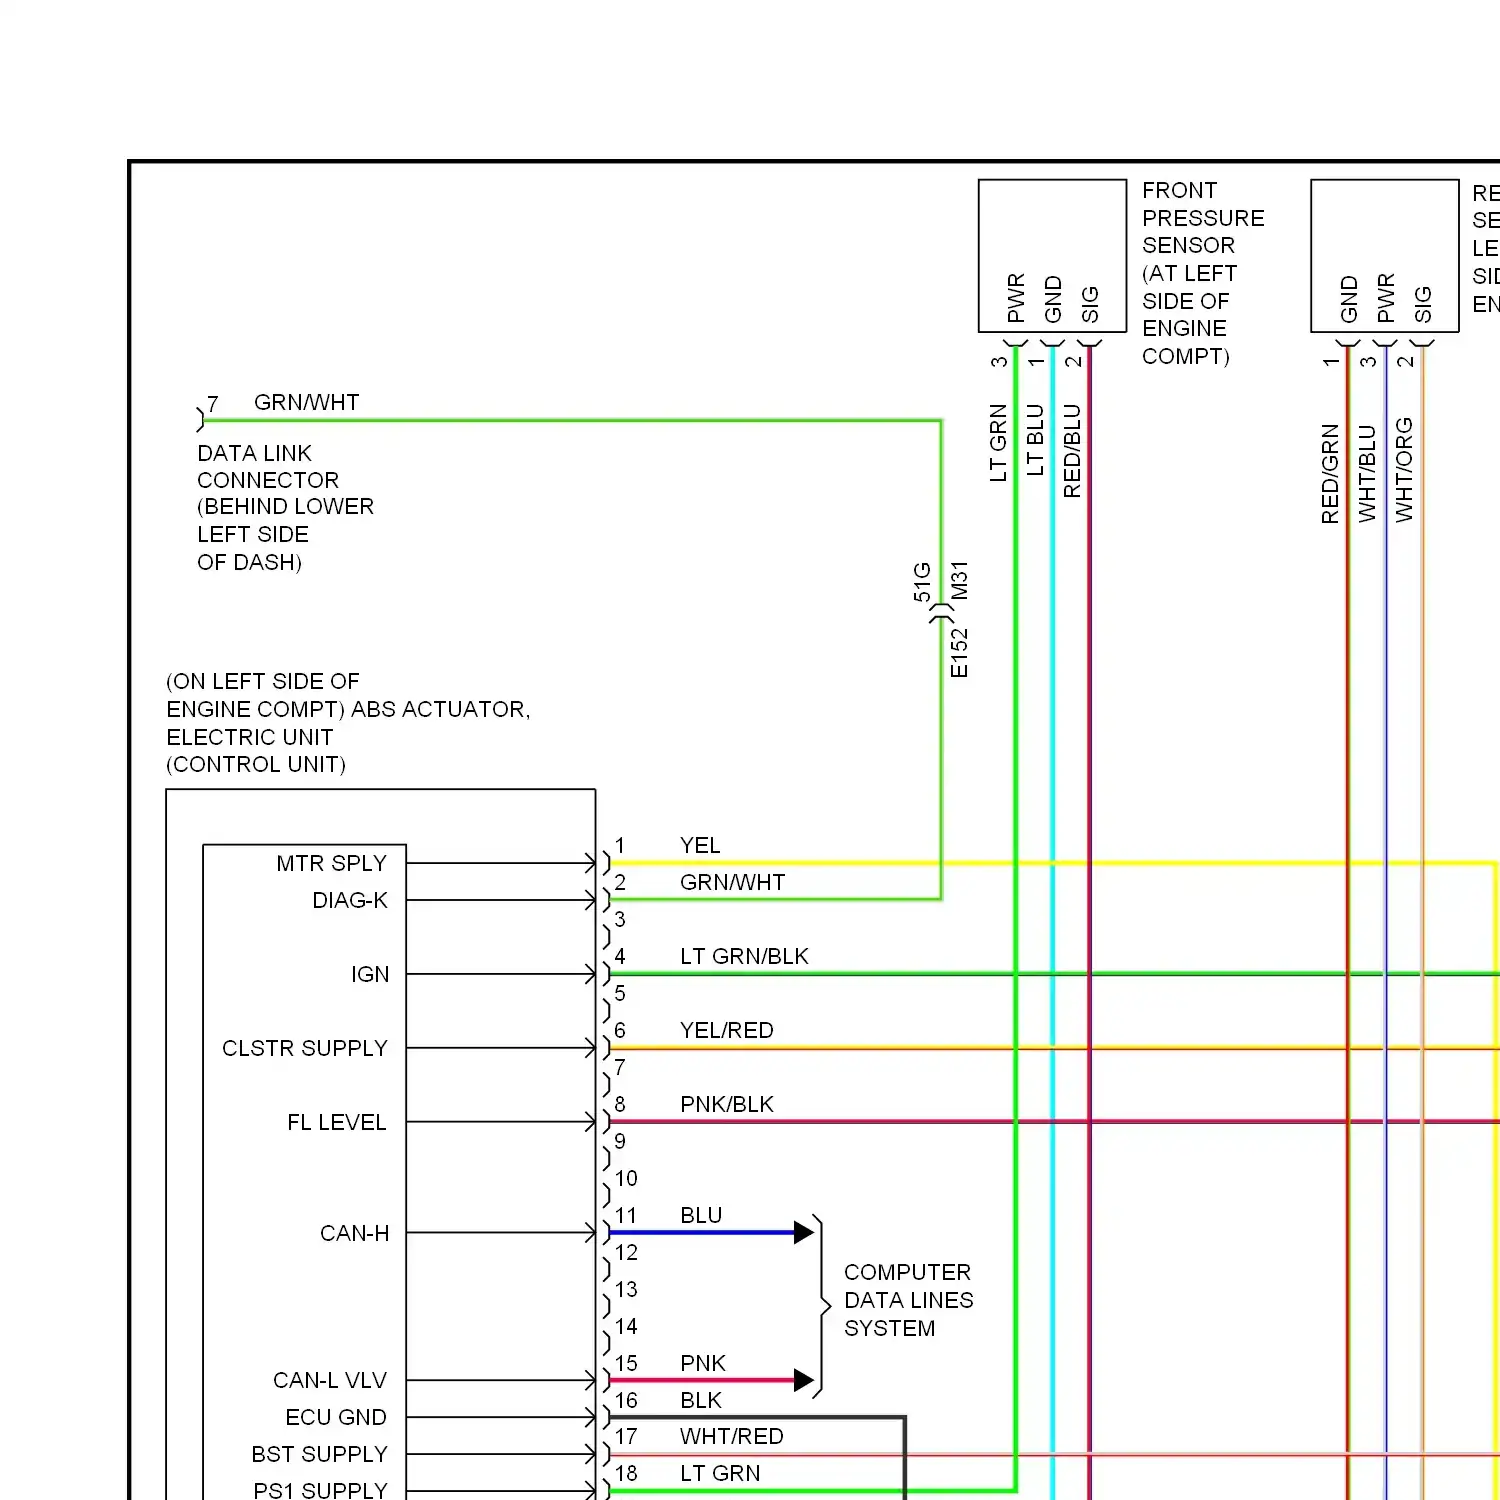
Task: Click the FRONT PRESSURE SENSOR label
Action: pyautogui.click(x=1203, y=273)
